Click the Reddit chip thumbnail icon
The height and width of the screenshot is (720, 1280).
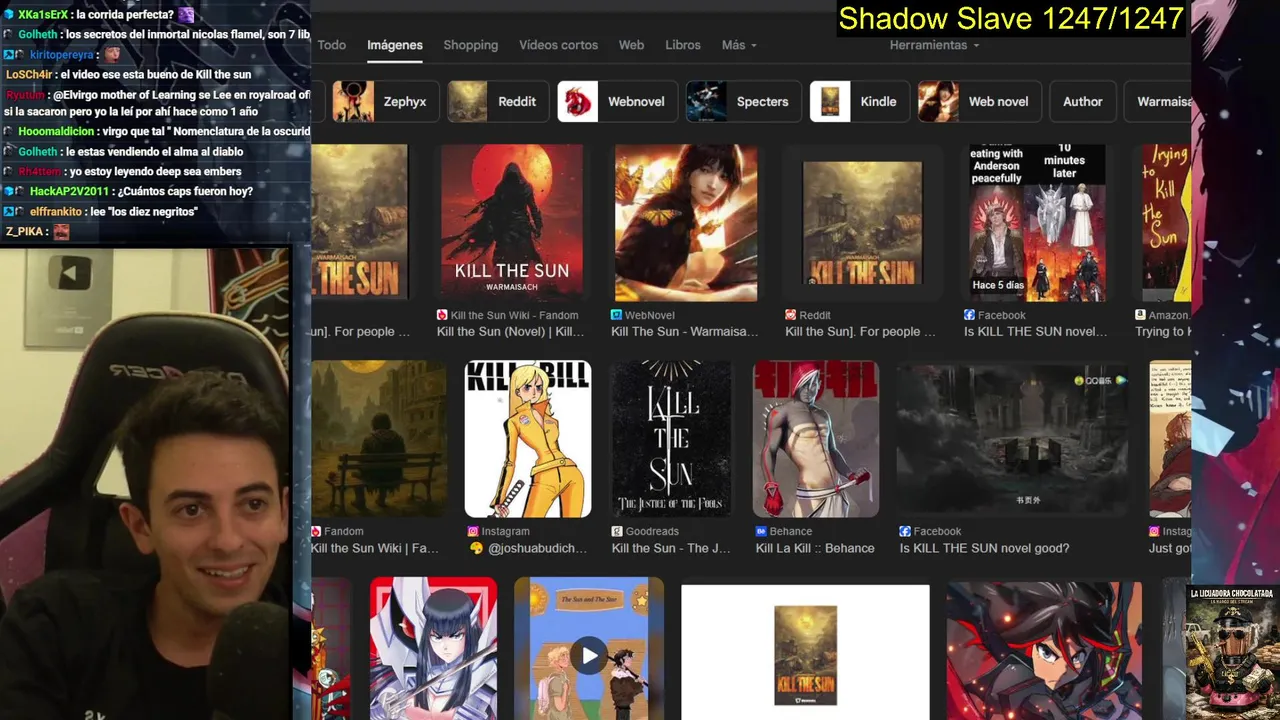468,101
